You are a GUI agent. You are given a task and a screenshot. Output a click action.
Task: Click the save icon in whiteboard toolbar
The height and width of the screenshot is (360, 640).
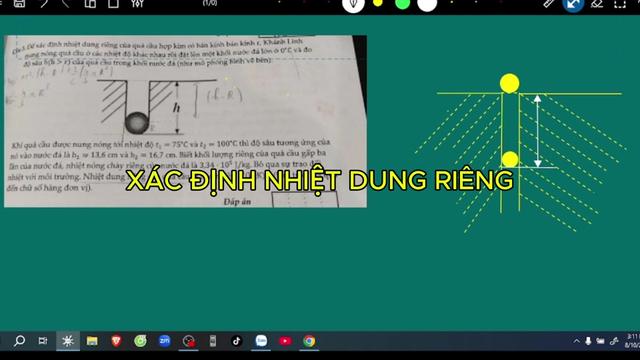[19, 4]
